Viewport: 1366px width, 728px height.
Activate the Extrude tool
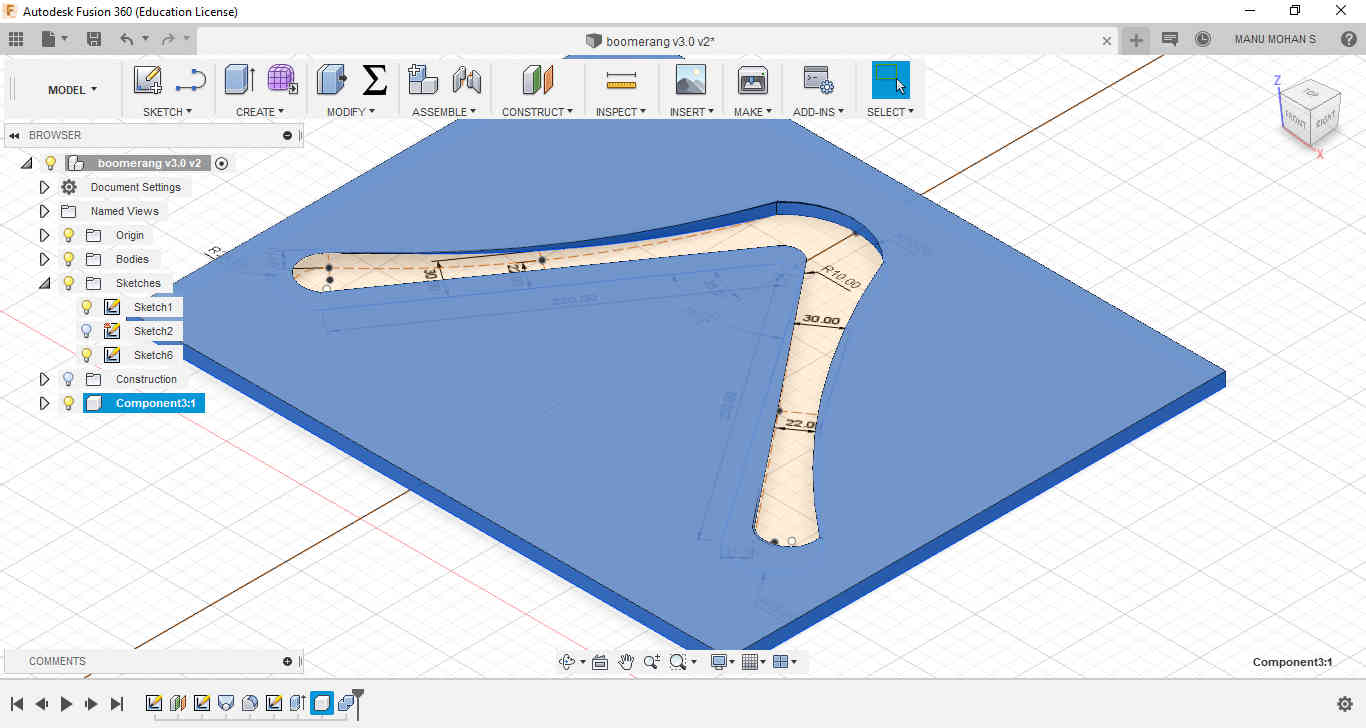click(240, 80)
